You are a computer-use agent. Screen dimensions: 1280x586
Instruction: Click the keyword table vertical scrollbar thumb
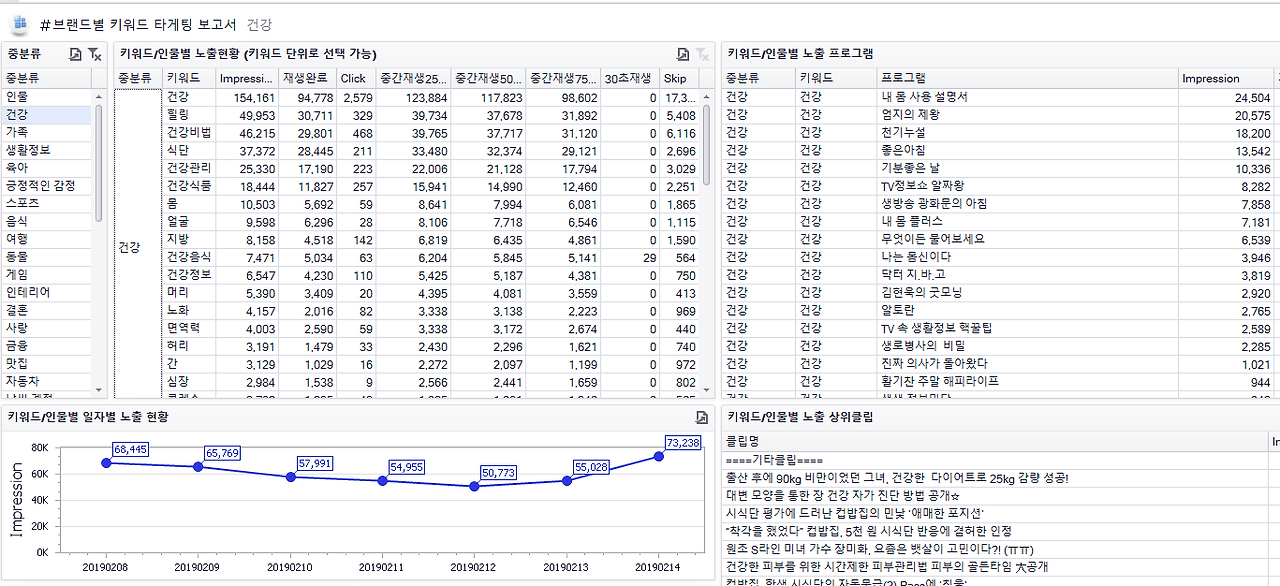706,145
